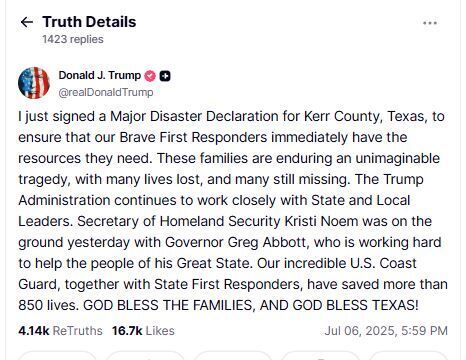Click the text GOD BLESS TEXAS!
The image size is (466, 360).
(x=355, y=305)
